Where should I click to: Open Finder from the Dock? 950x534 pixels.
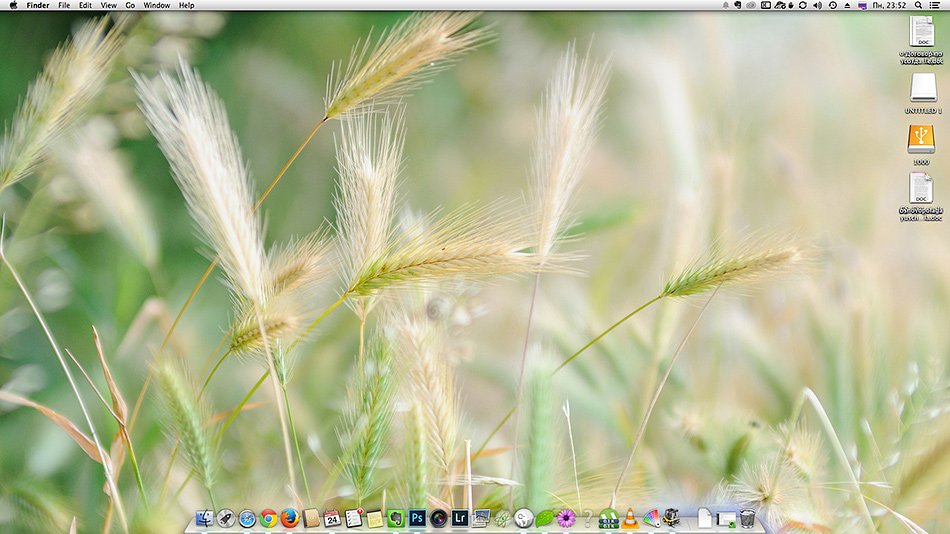tap(204, 518)
